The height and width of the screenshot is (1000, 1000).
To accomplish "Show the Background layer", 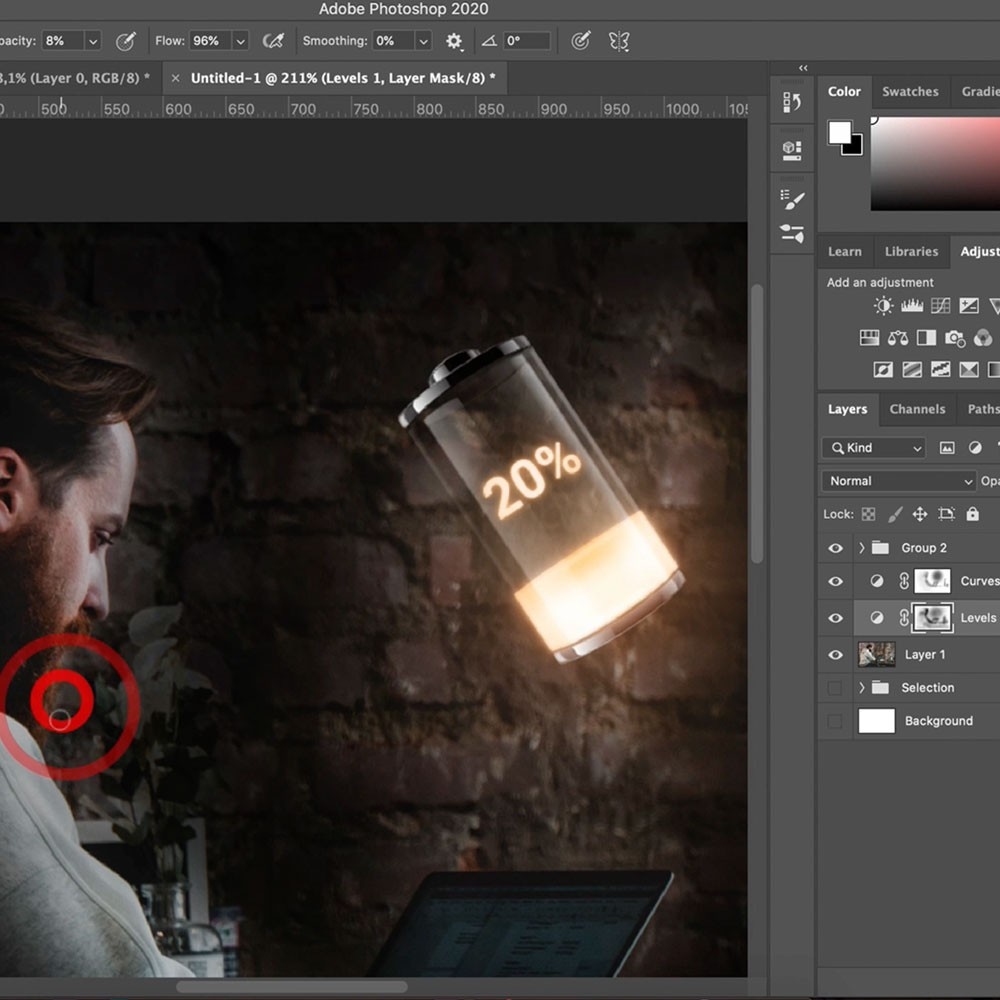I will (x=835, y=721).
